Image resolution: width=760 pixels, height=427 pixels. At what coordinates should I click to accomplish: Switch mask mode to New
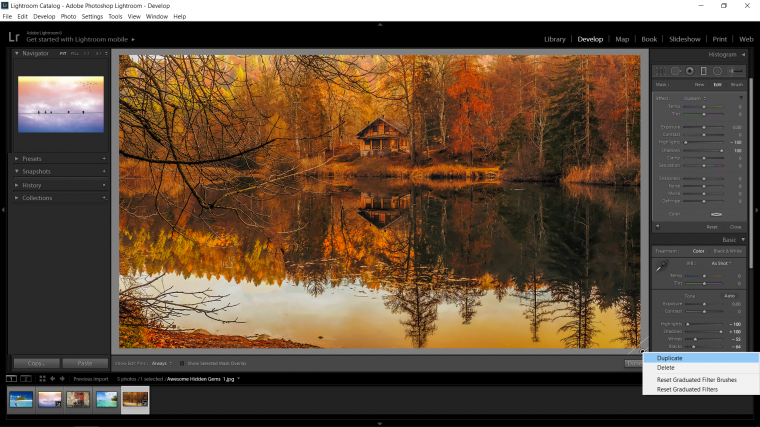tap(699, 85)
